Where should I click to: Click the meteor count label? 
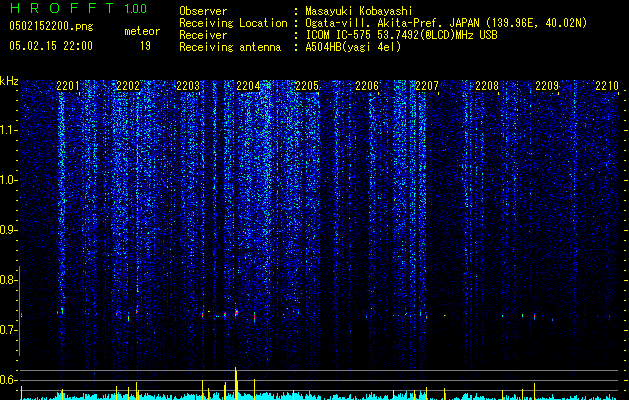(142, 31)
